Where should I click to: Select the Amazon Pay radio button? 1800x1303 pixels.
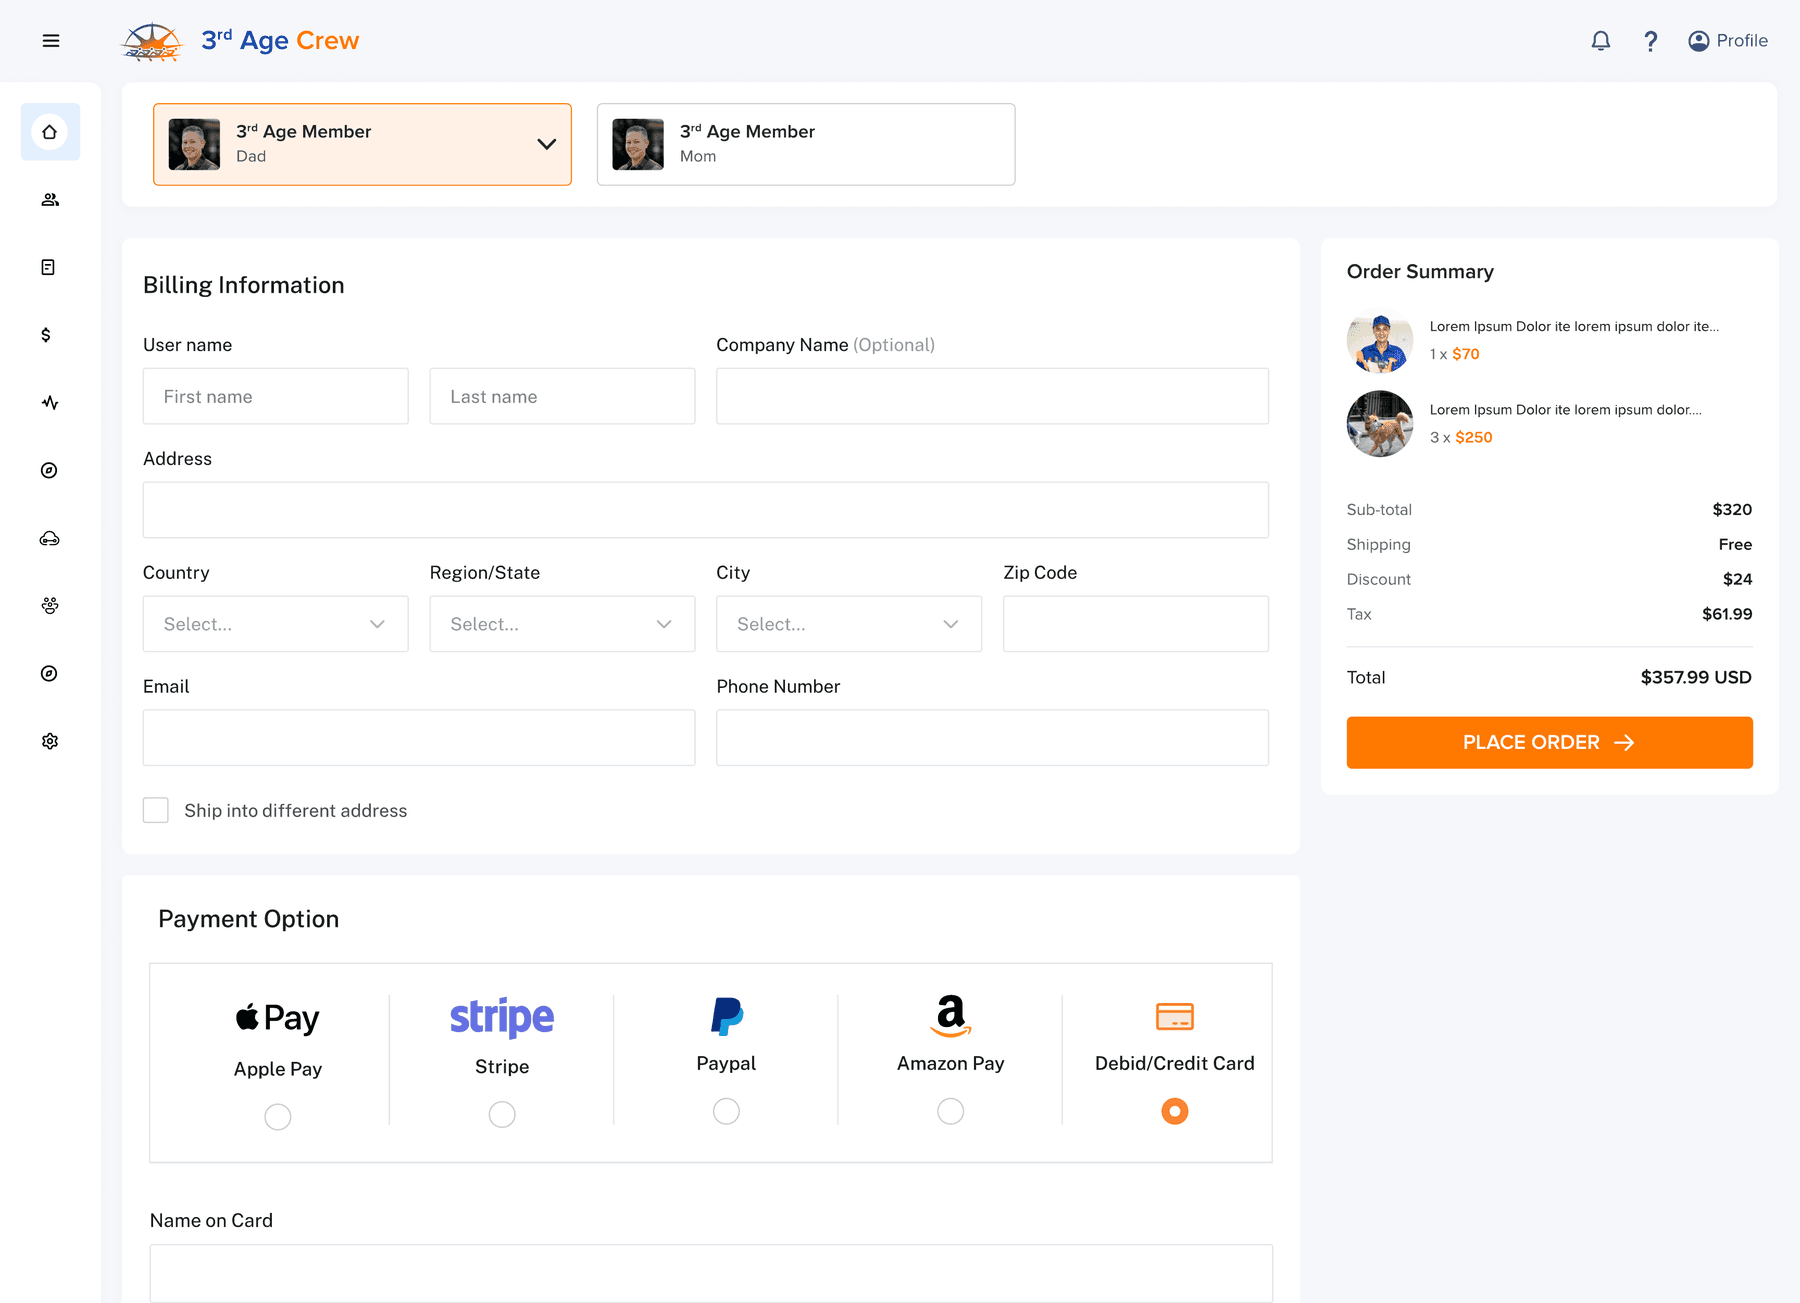pyautogui.click(x=951, y=1111)
